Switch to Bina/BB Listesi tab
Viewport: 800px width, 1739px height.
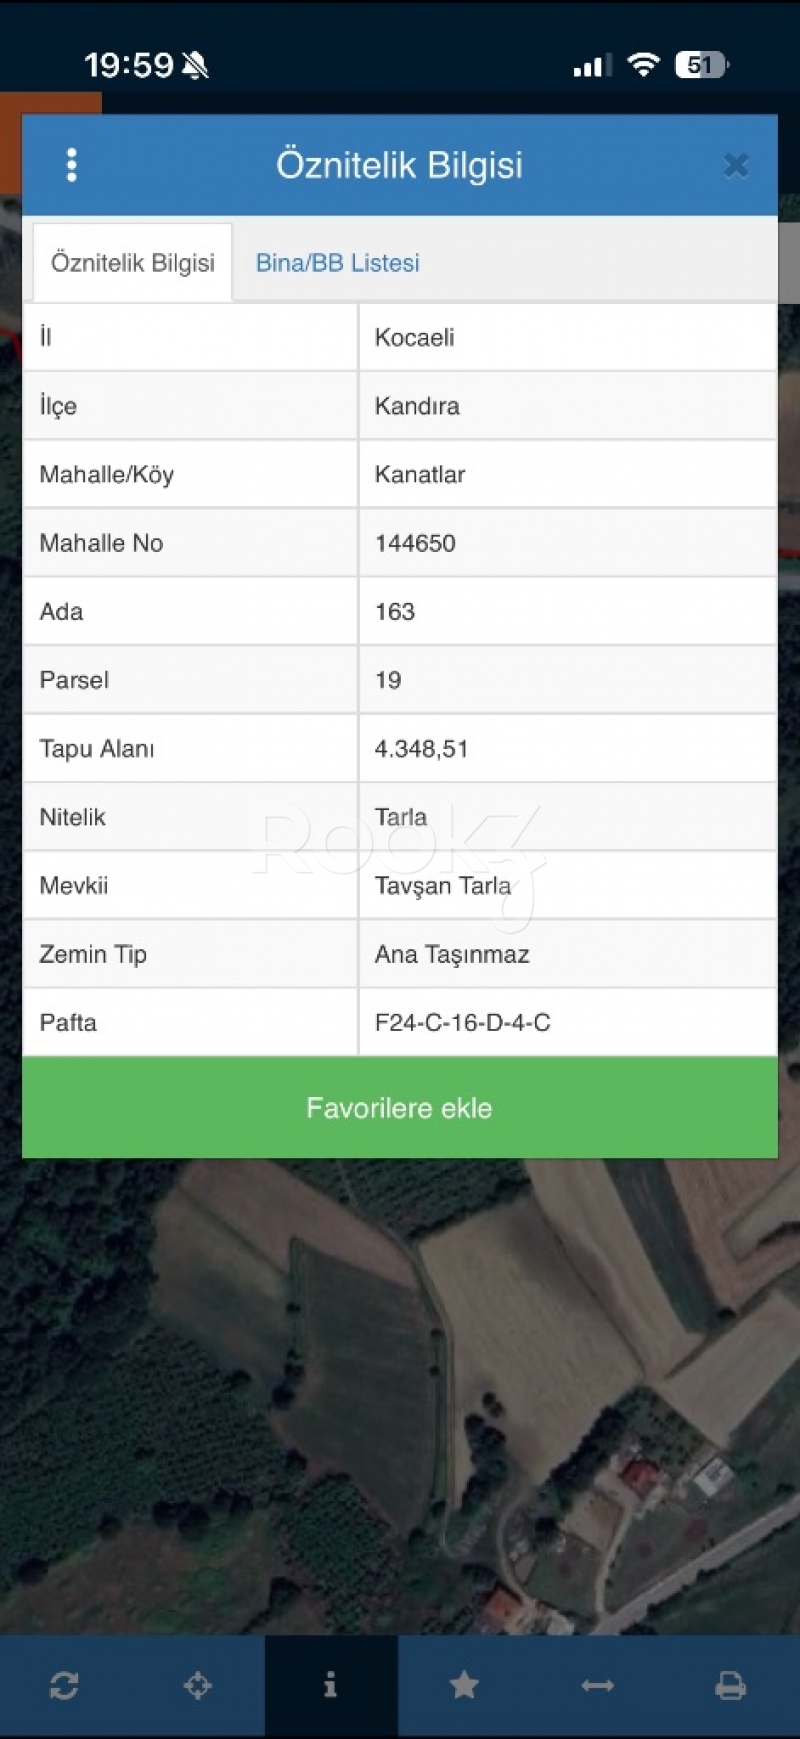tap(337, 263)
